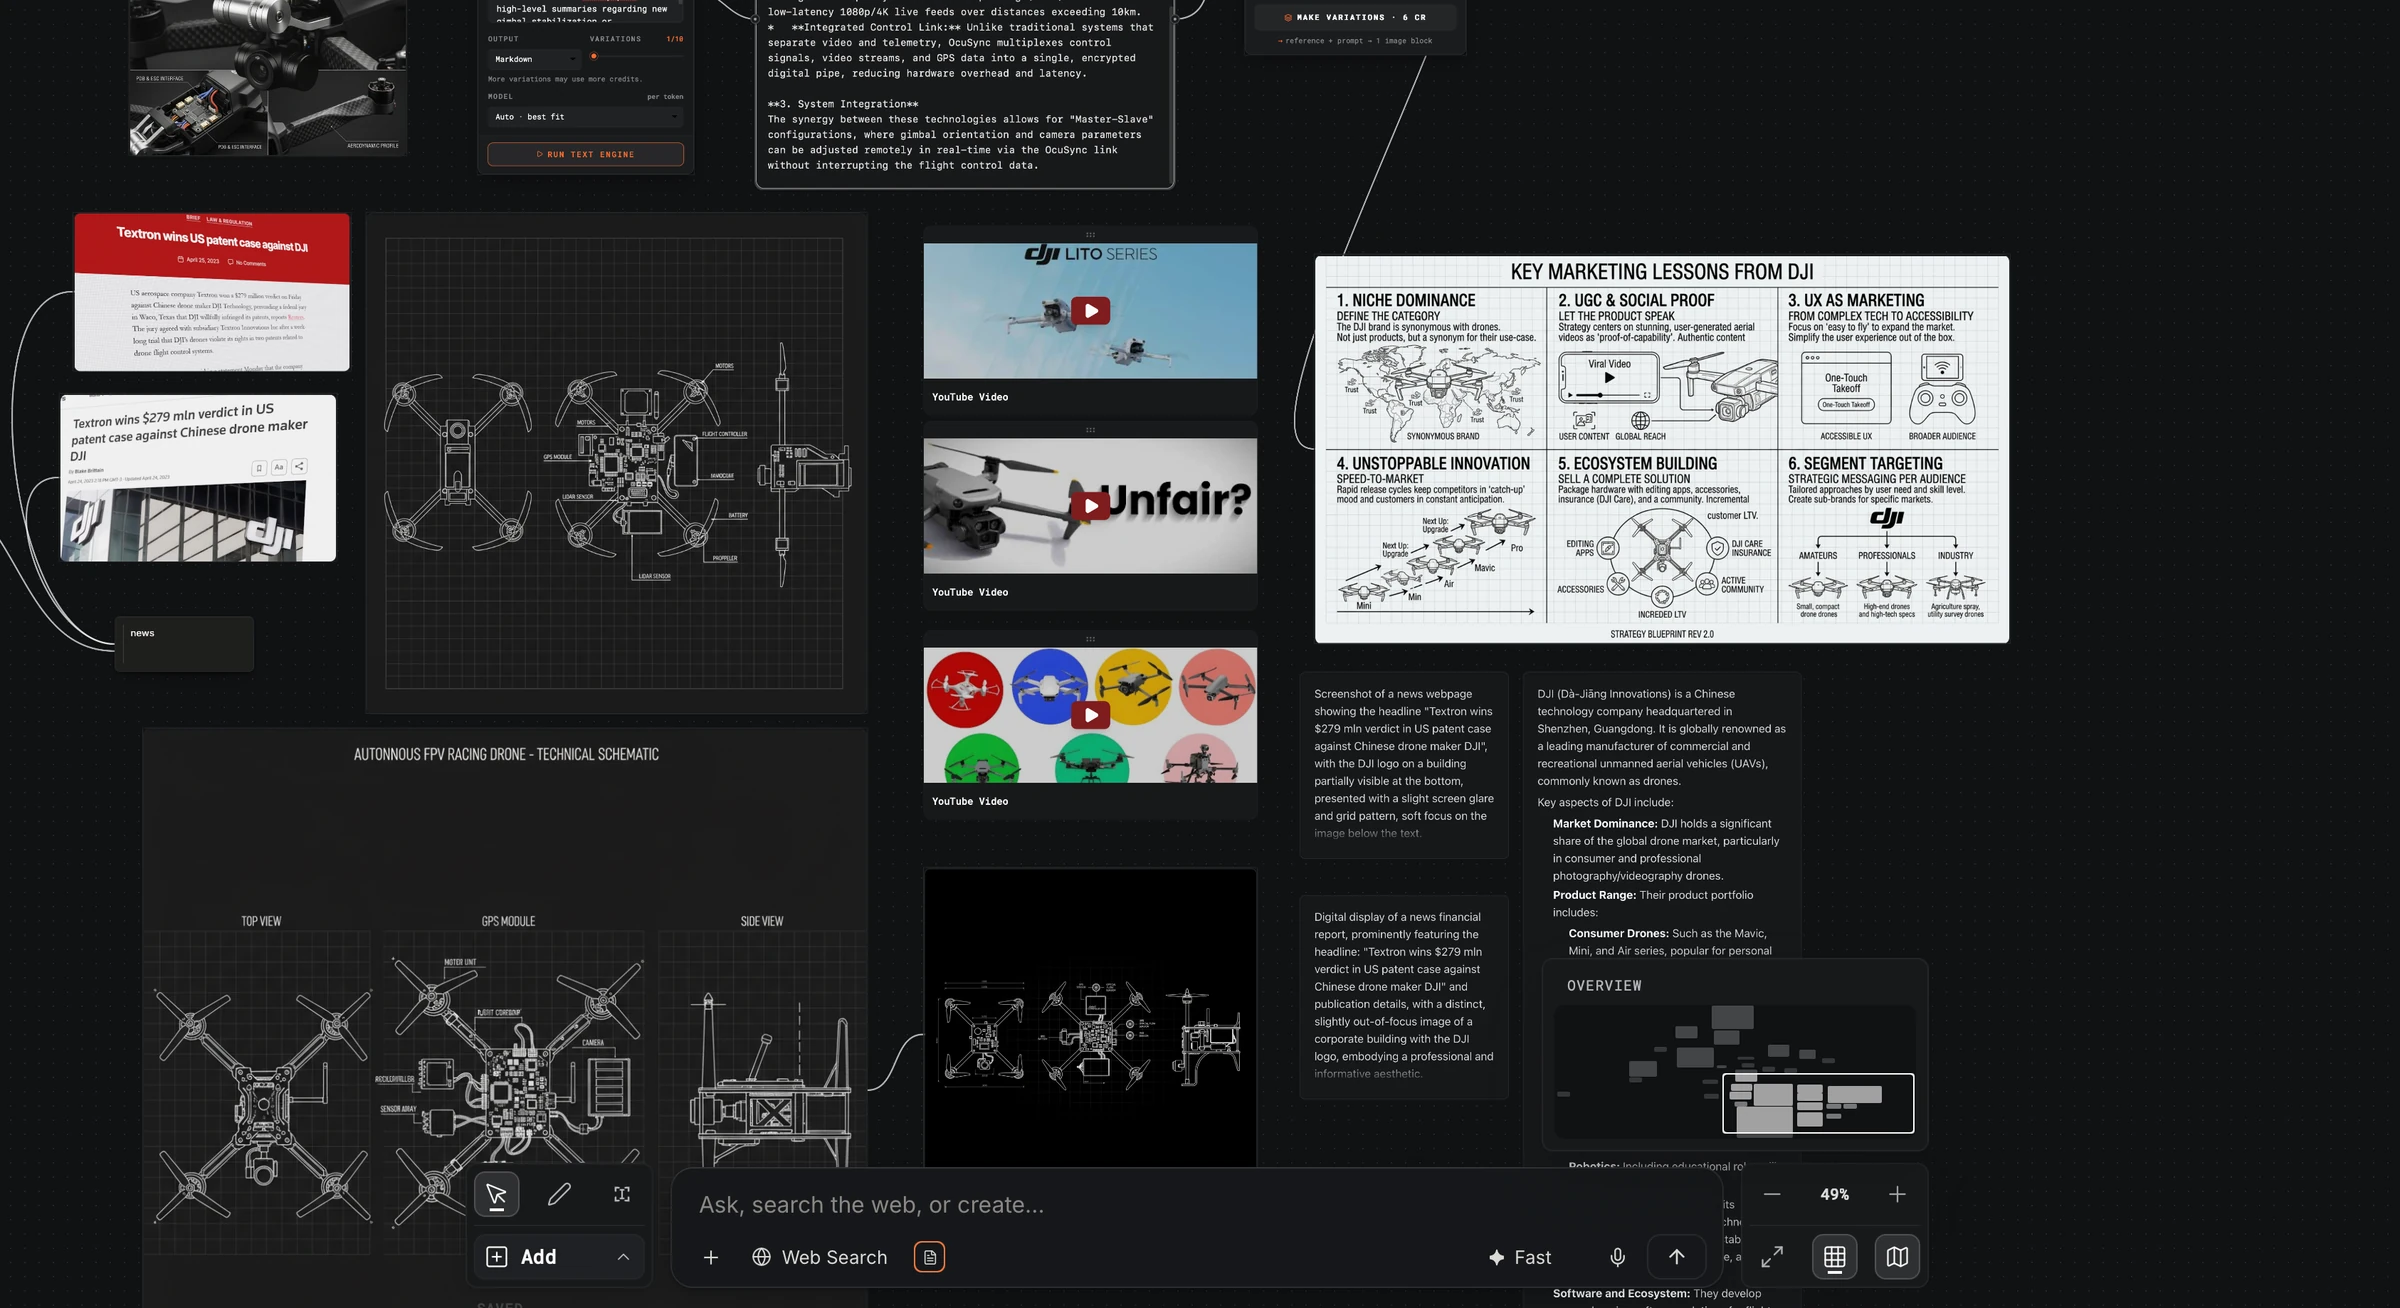Click the YouTube Video label under colorful drones
The image size is (2400, 1308).
970,801
